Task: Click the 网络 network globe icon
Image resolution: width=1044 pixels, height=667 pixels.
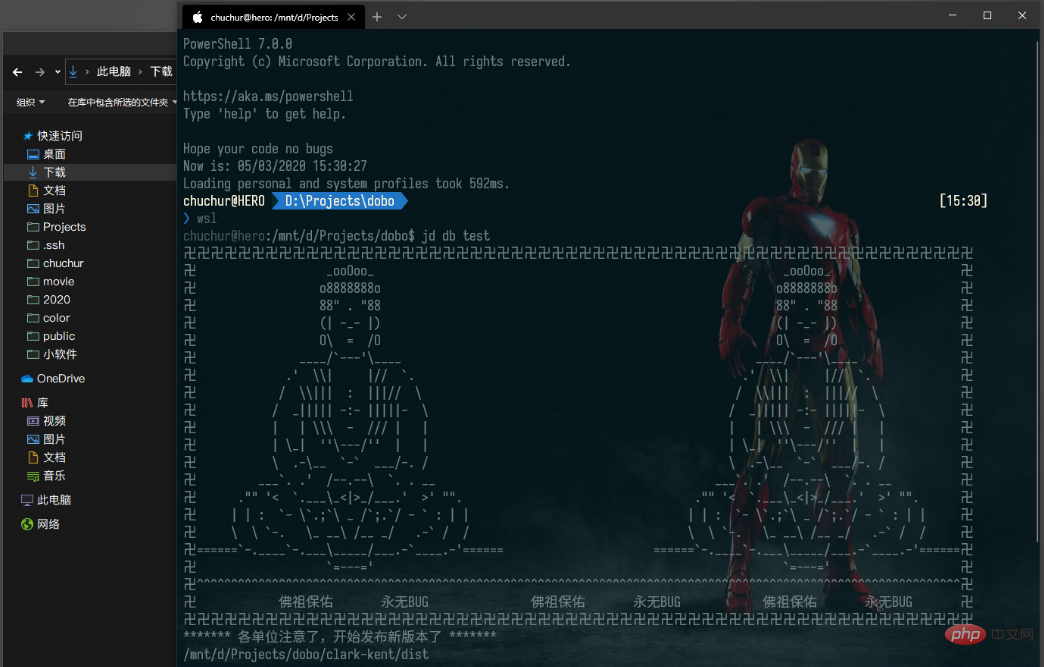Action: point(27,525)
